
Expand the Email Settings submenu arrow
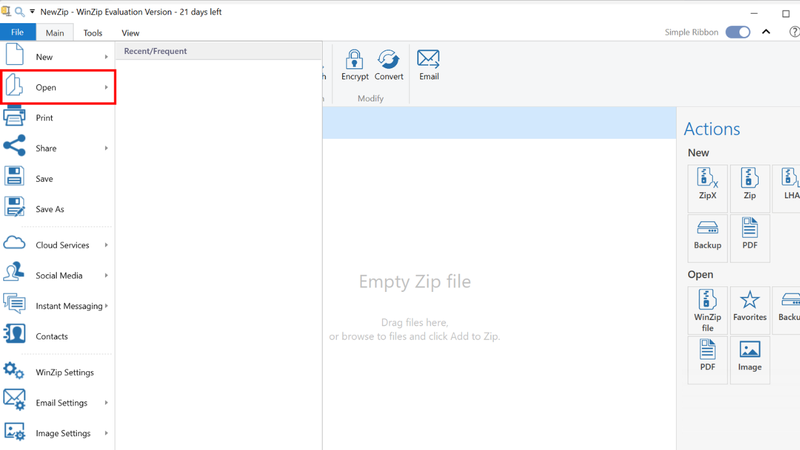click(106, 403)
